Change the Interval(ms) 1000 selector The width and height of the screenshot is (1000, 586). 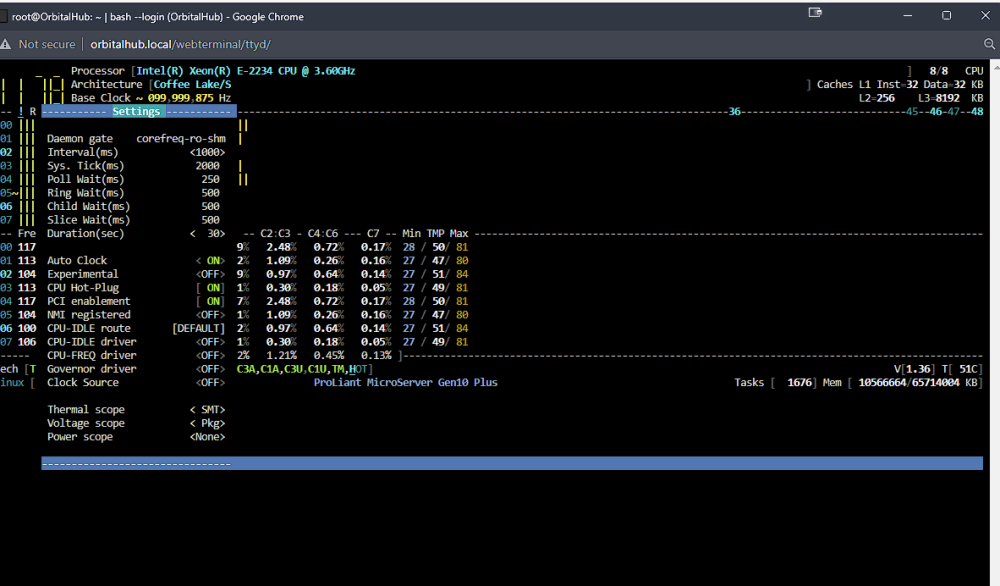point(207,152)
